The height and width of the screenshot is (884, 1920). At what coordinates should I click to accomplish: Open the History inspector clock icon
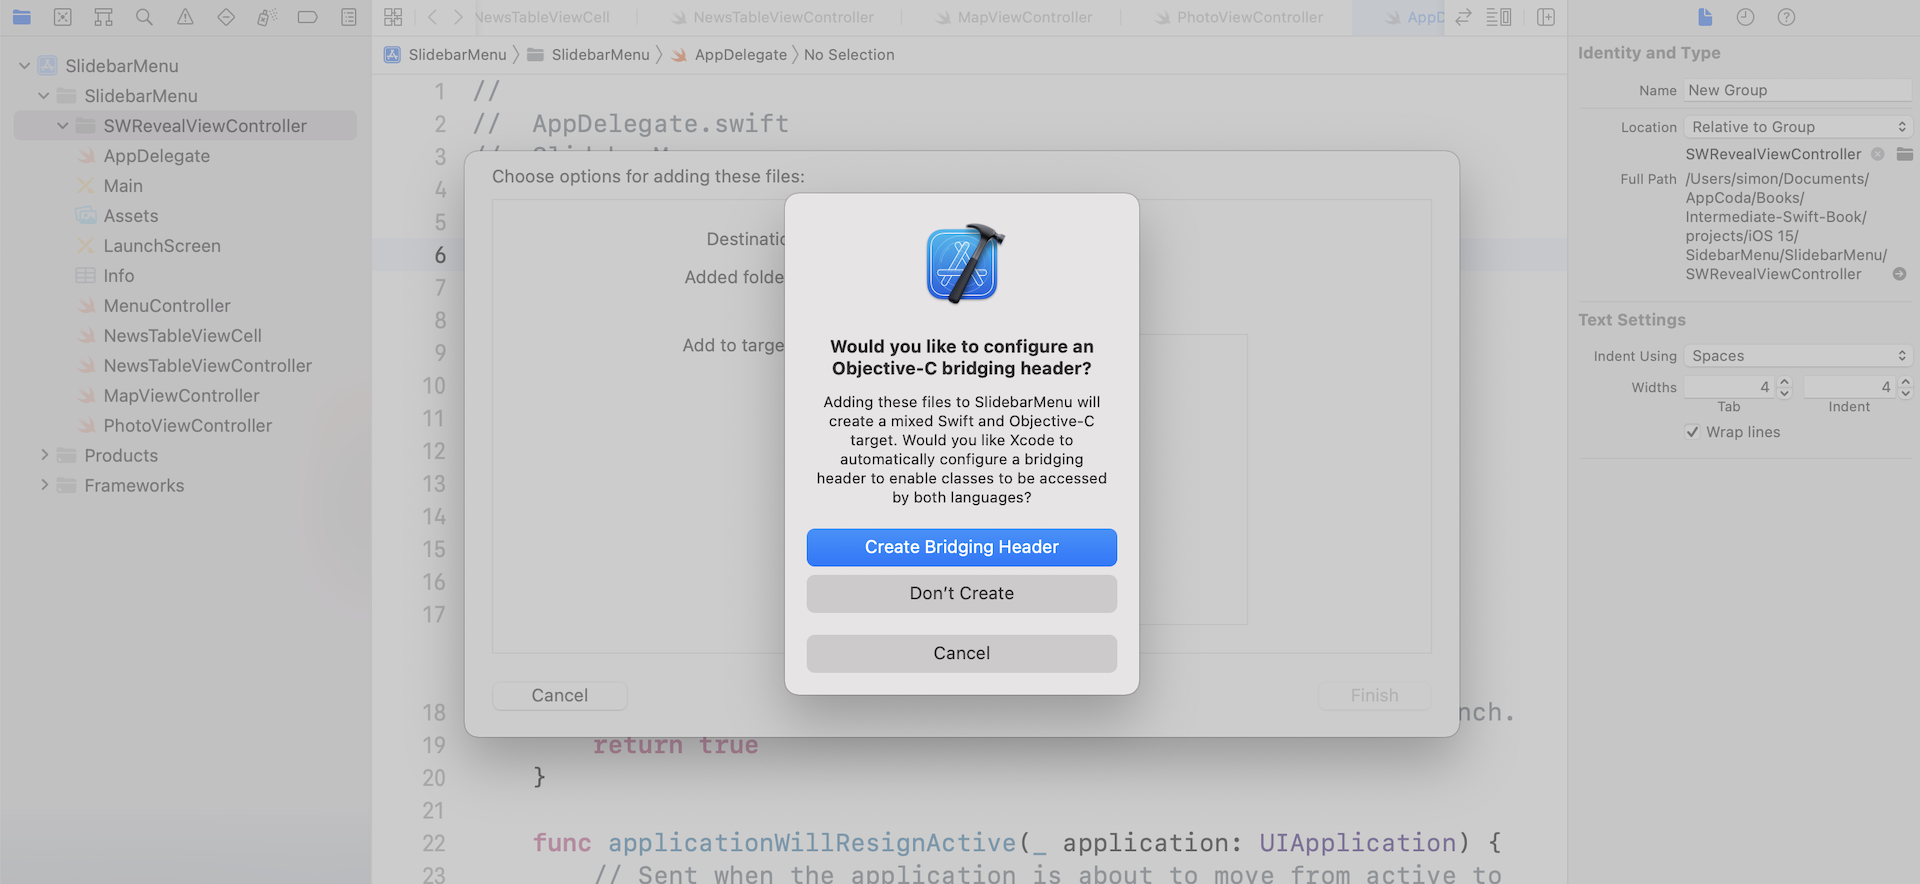[x=1745, y=17]
